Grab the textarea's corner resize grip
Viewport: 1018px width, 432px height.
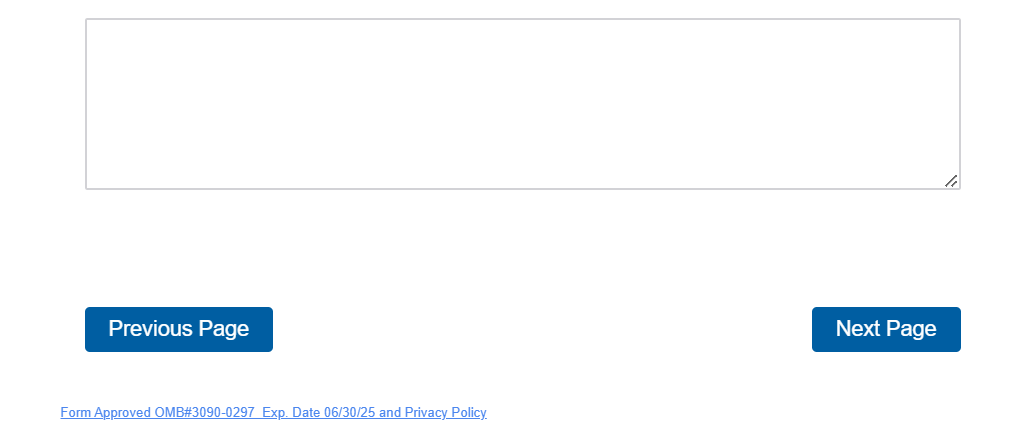[951, 181]
